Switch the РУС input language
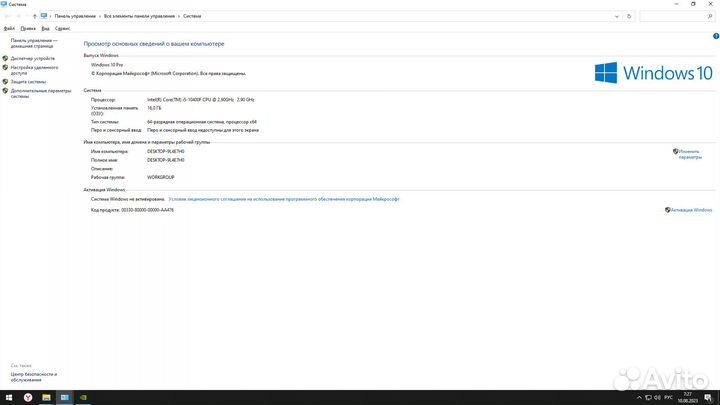 [669, 398]
